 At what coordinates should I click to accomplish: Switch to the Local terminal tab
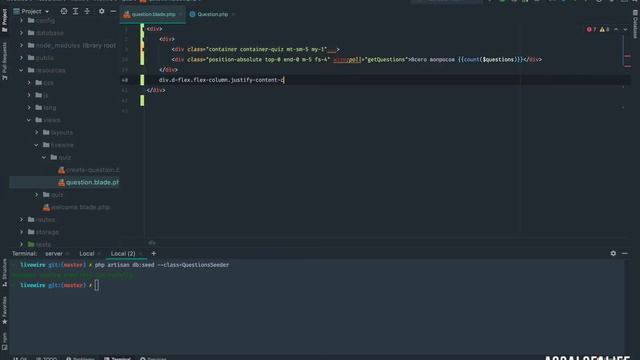pyautogui.click(x=87, y=253)
